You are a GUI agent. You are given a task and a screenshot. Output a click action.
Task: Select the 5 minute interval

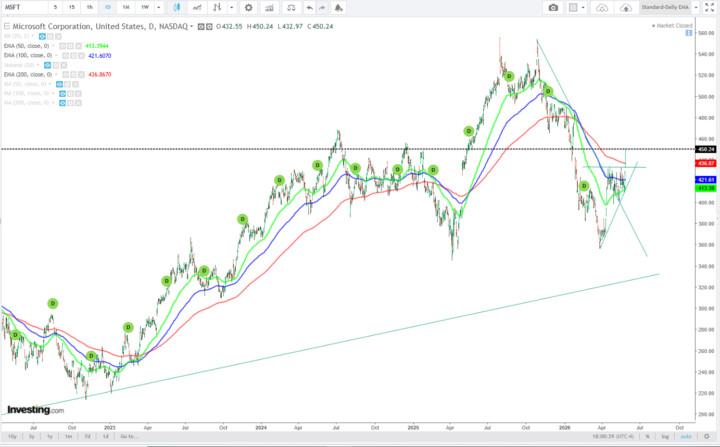click(56, 7)
